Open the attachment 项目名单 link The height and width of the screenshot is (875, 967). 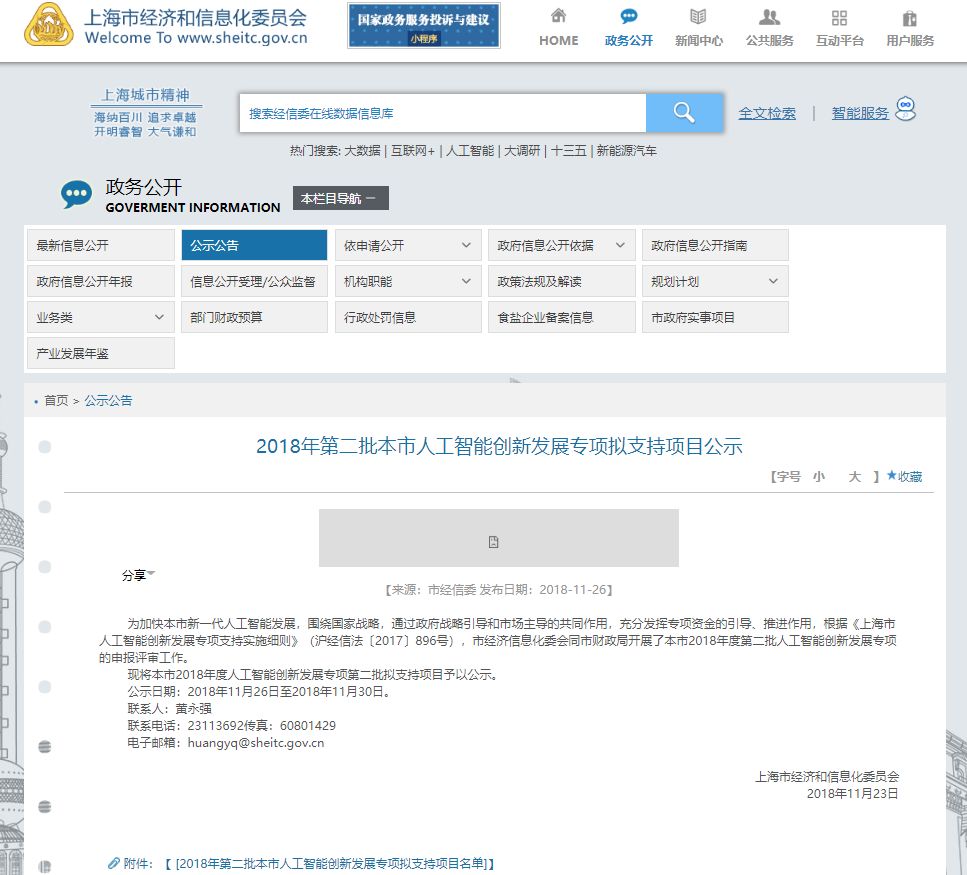point(335,863)
